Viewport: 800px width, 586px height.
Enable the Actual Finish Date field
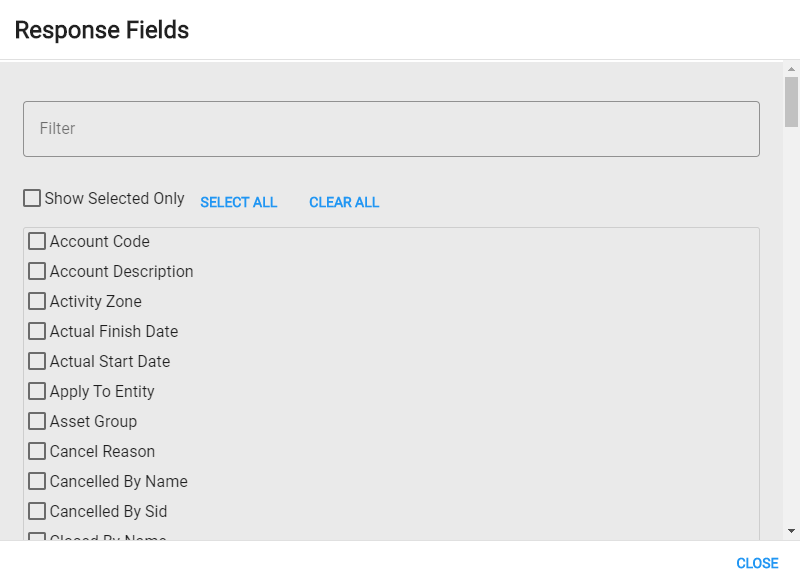click(x=37, y=331)
